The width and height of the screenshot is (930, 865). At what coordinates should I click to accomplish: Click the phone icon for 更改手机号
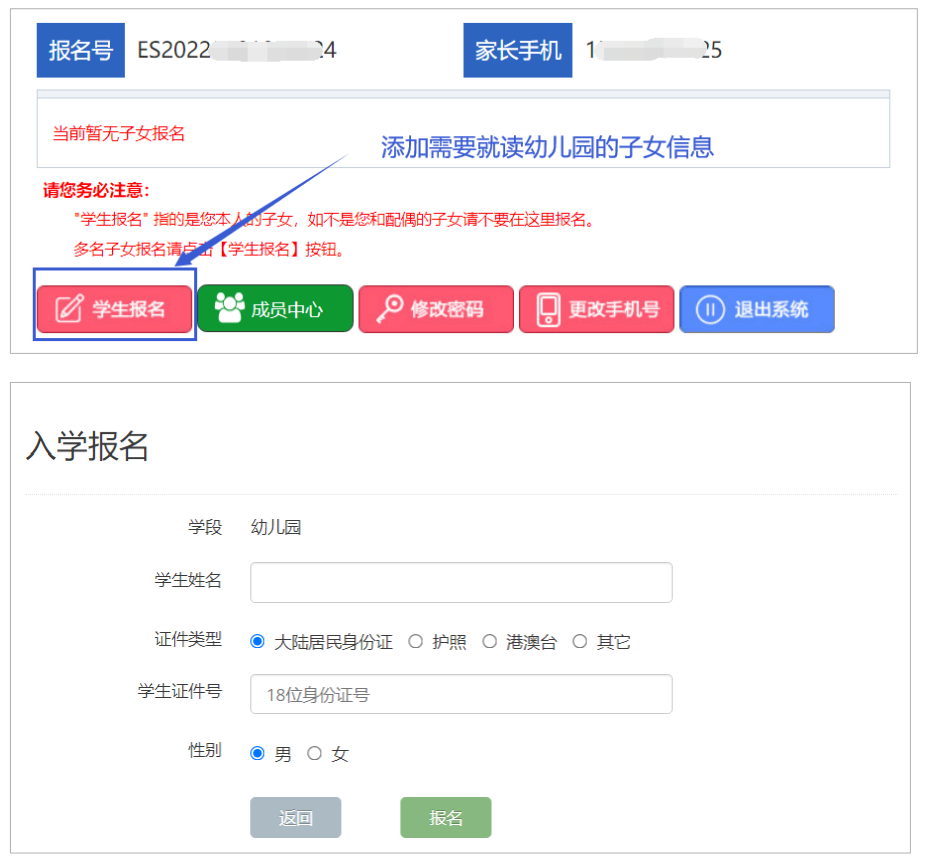(548, 309)
